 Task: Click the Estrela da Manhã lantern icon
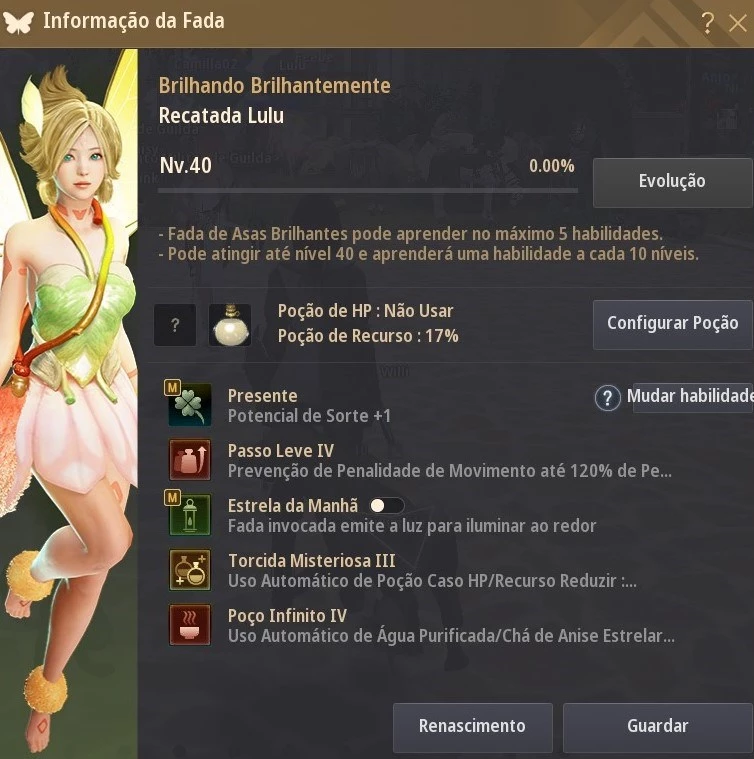[x=190, y=515]
